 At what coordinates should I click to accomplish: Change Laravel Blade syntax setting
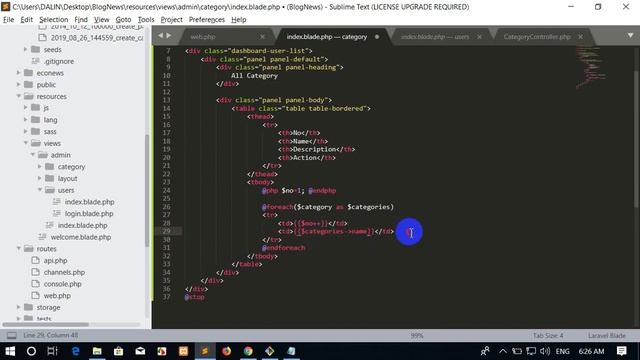(x=607, y=336)
